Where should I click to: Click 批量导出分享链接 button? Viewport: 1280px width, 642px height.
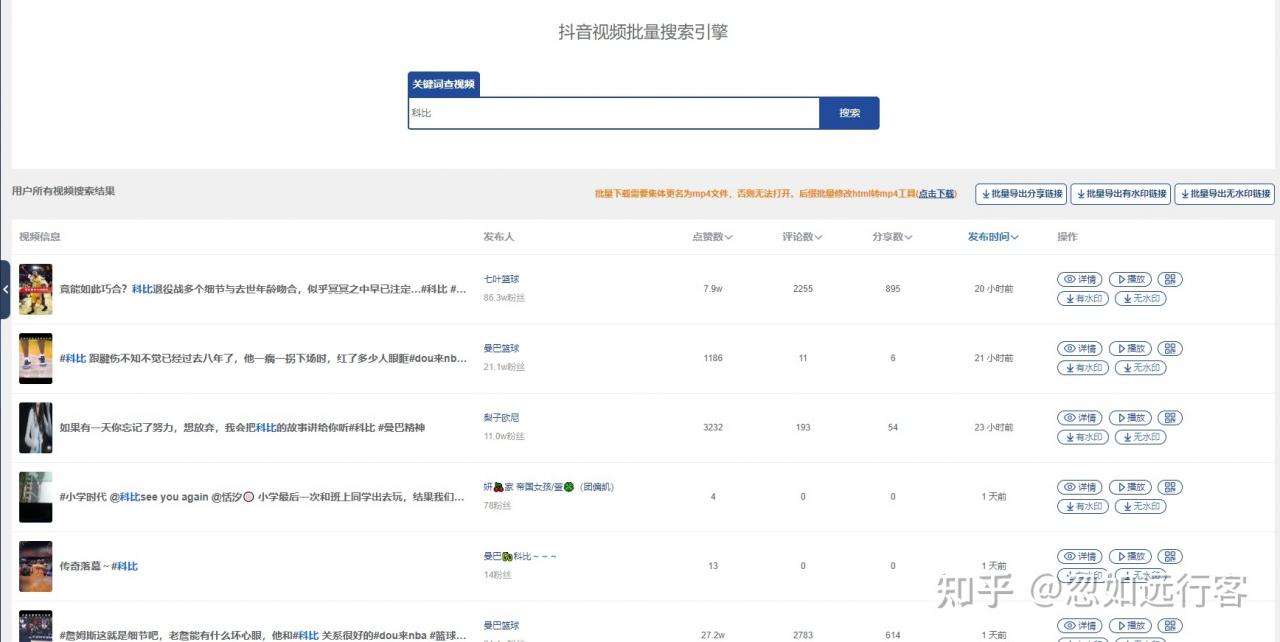[1021, 194]
